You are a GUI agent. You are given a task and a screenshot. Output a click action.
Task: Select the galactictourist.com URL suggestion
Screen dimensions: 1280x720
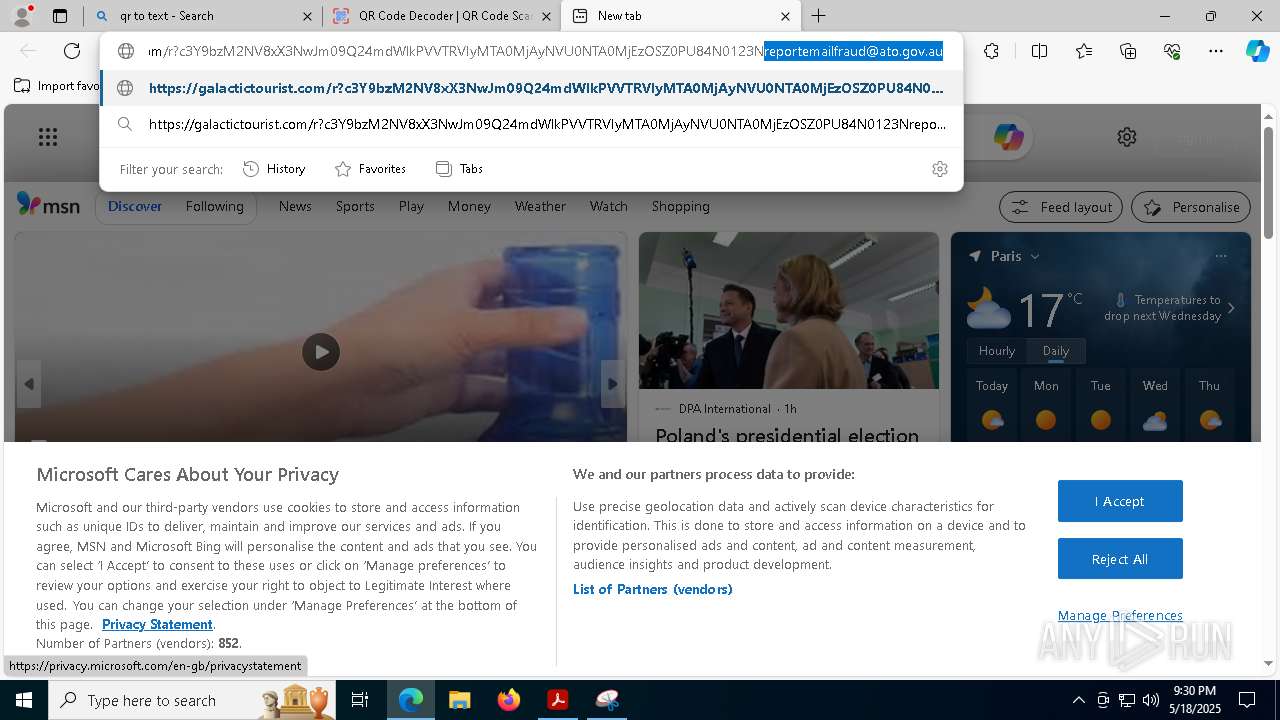tap(531, 88)
